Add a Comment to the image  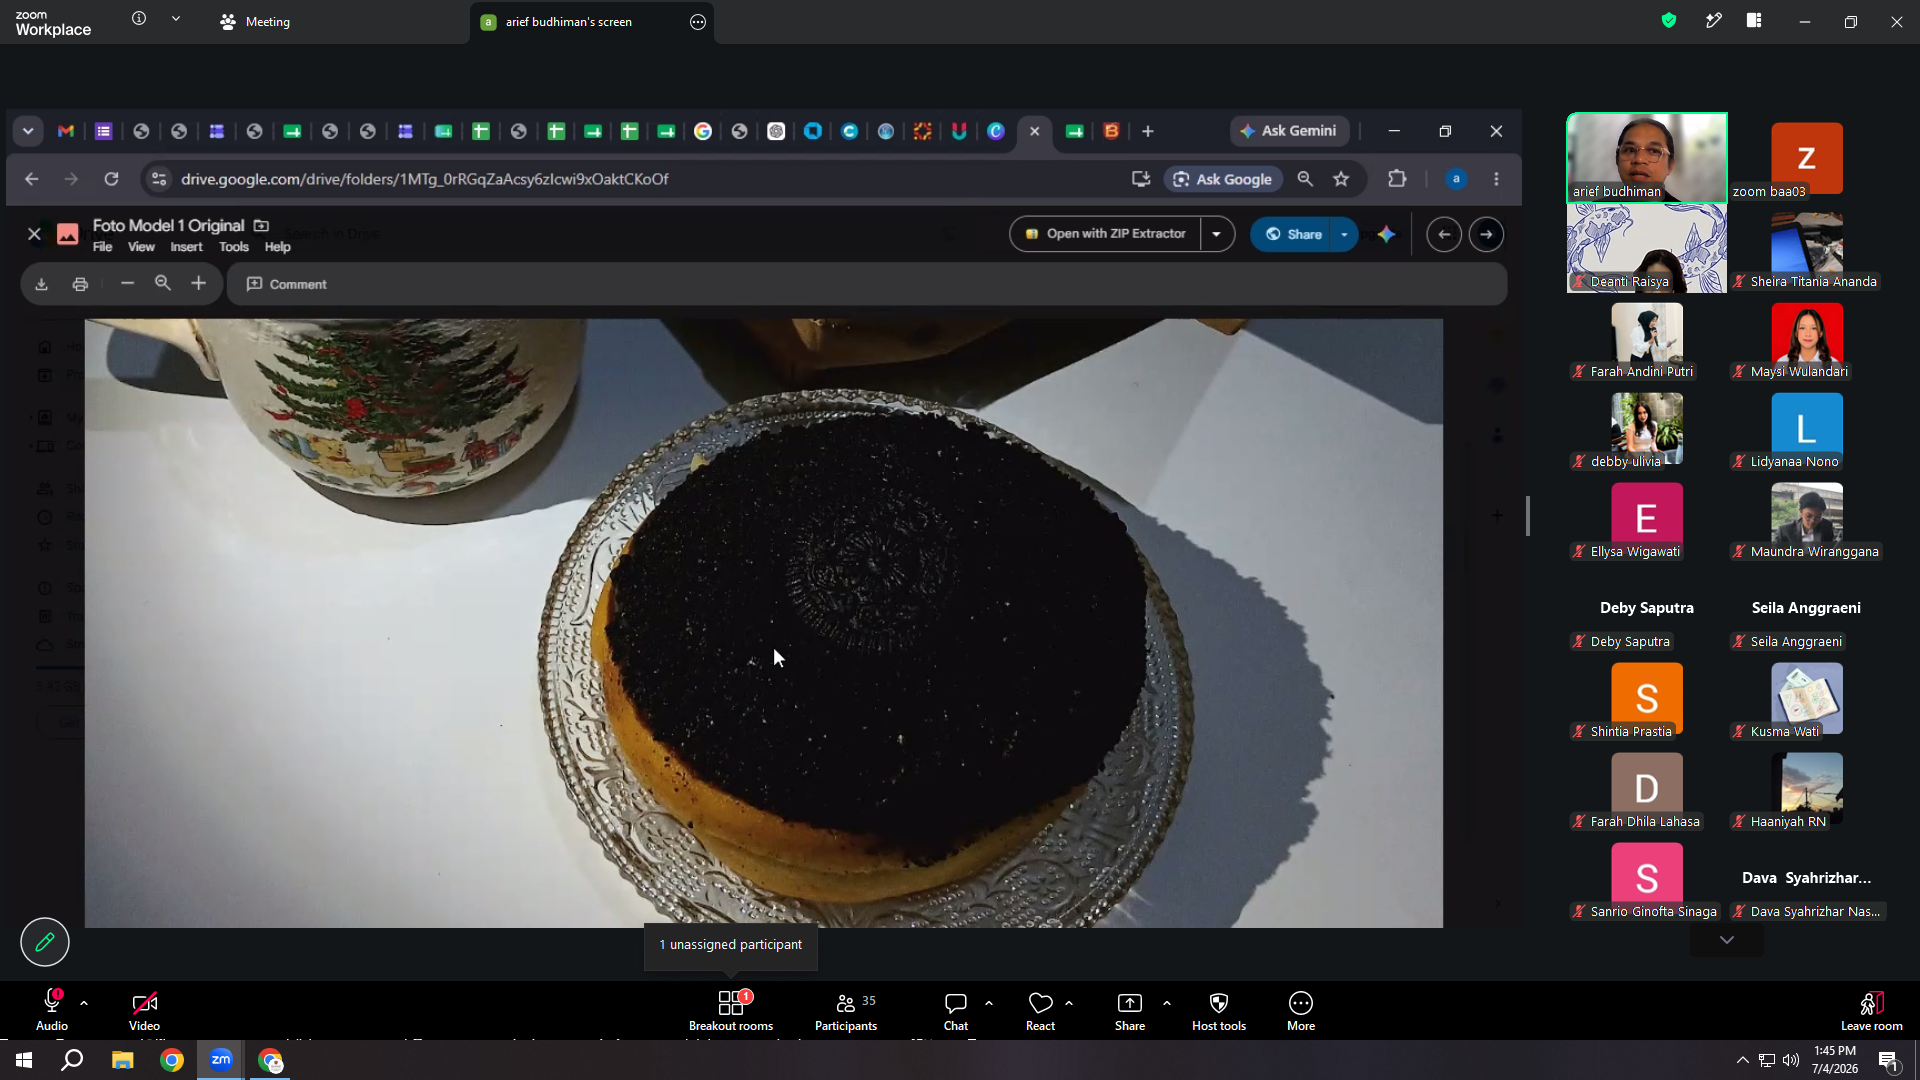click(287, 284)
